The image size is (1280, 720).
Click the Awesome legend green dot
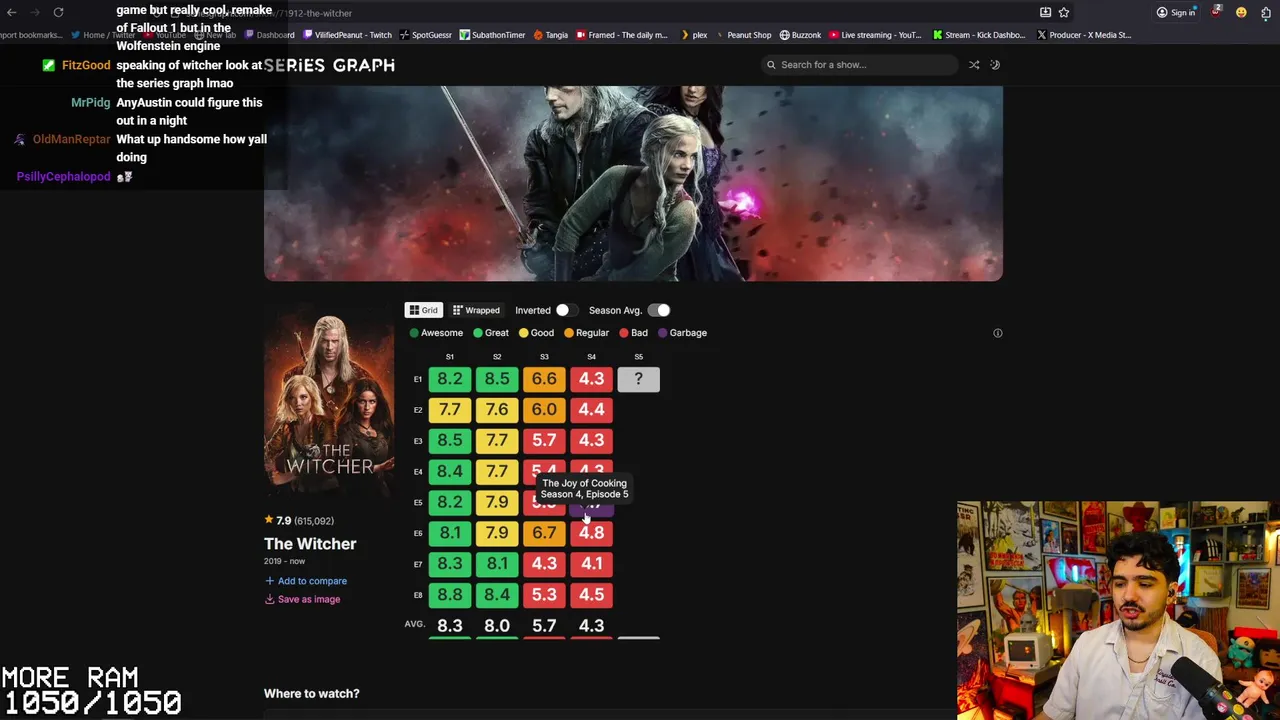[x=414, y=333]
